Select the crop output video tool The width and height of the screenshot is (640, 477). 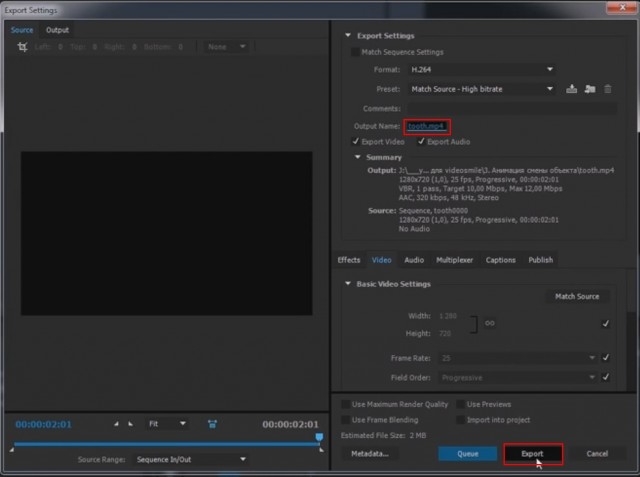click(22, 47)
